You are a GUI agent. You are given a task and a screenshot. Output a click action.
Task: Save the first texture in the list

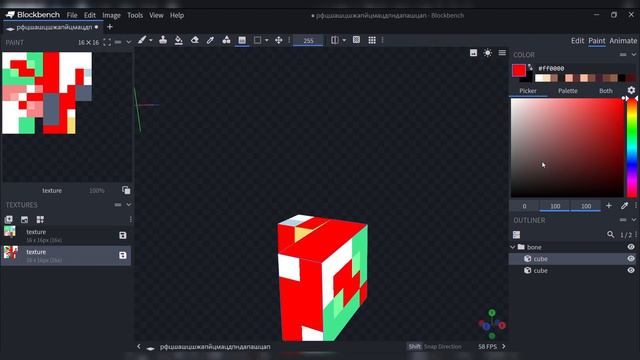pyautogui.click(x=122, y=235)
